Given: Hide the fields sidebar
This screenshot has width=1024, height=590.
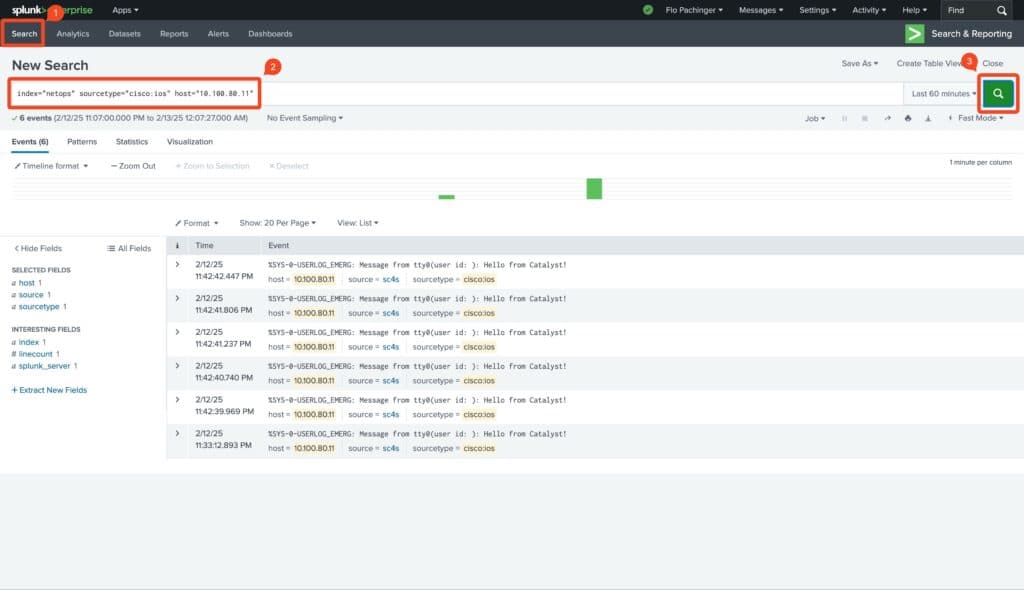Looking at the screenshot, I should (x=38, y=248).
